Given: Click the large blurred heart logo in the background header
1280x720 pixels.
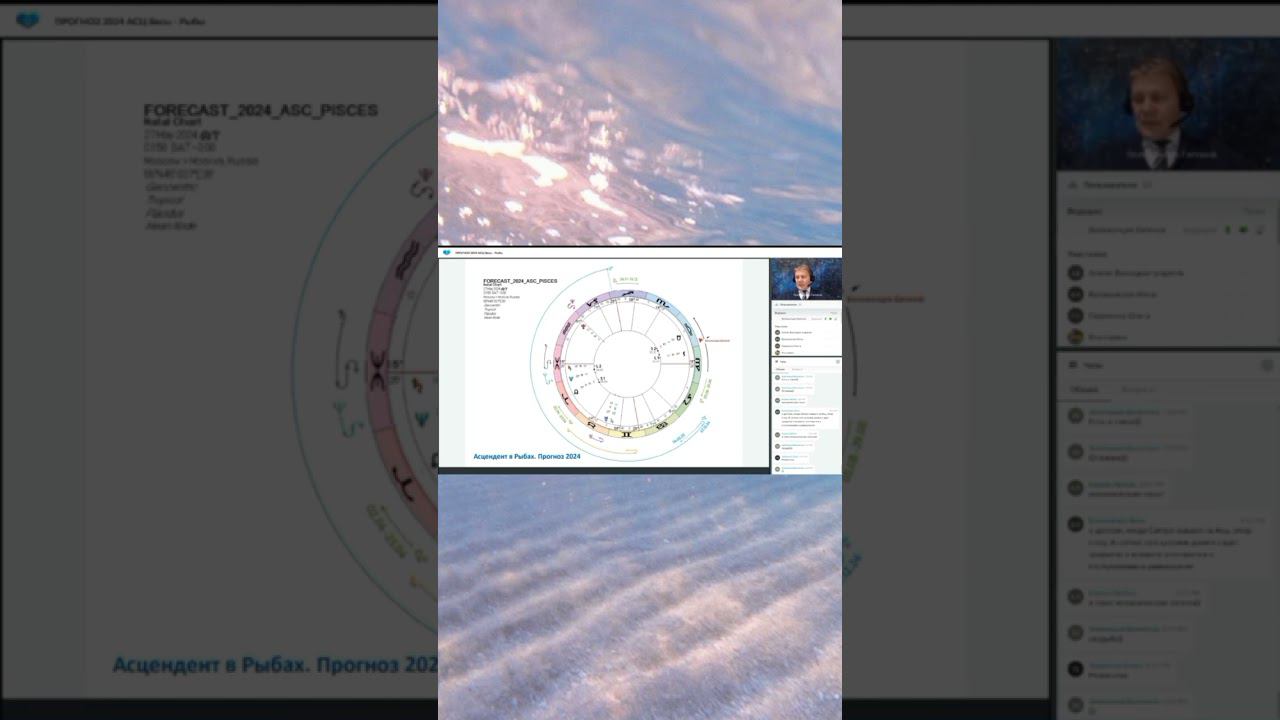Looking at the screenshot, I should (28, 20).
